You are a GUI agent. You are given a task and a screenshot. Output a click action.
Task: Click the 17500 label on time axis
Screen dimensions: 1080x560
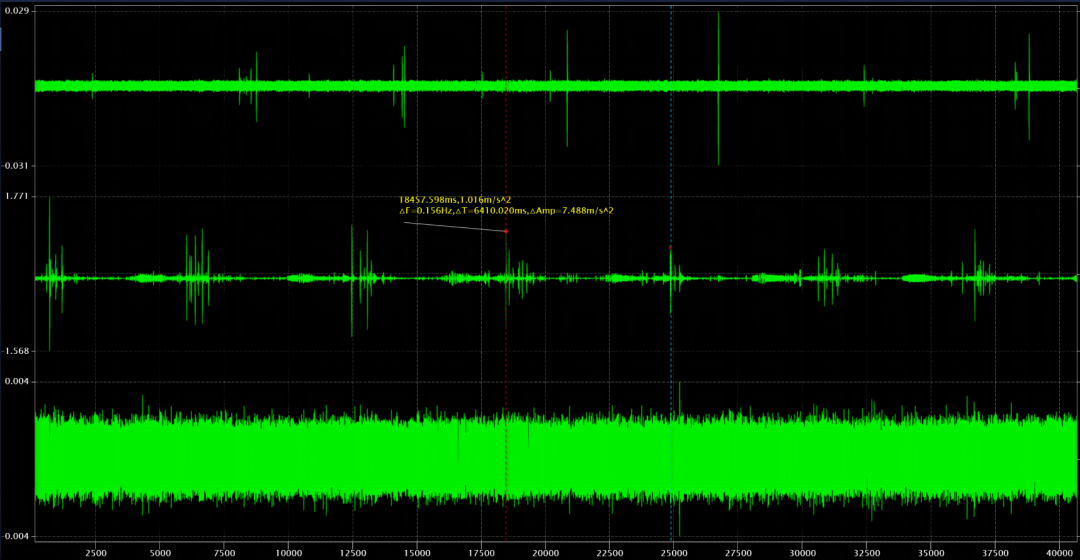(481, 551)
